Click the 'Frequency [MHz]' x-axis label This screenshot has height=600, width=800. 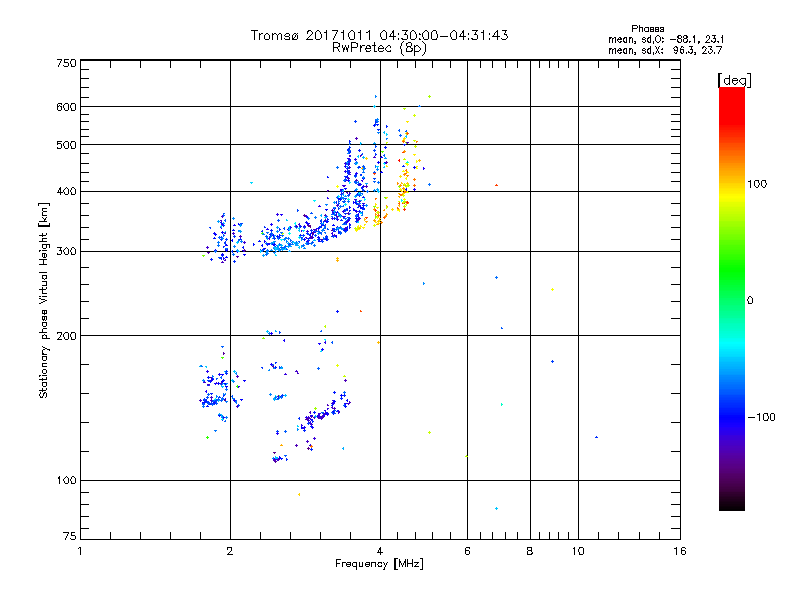coord(379,563)
